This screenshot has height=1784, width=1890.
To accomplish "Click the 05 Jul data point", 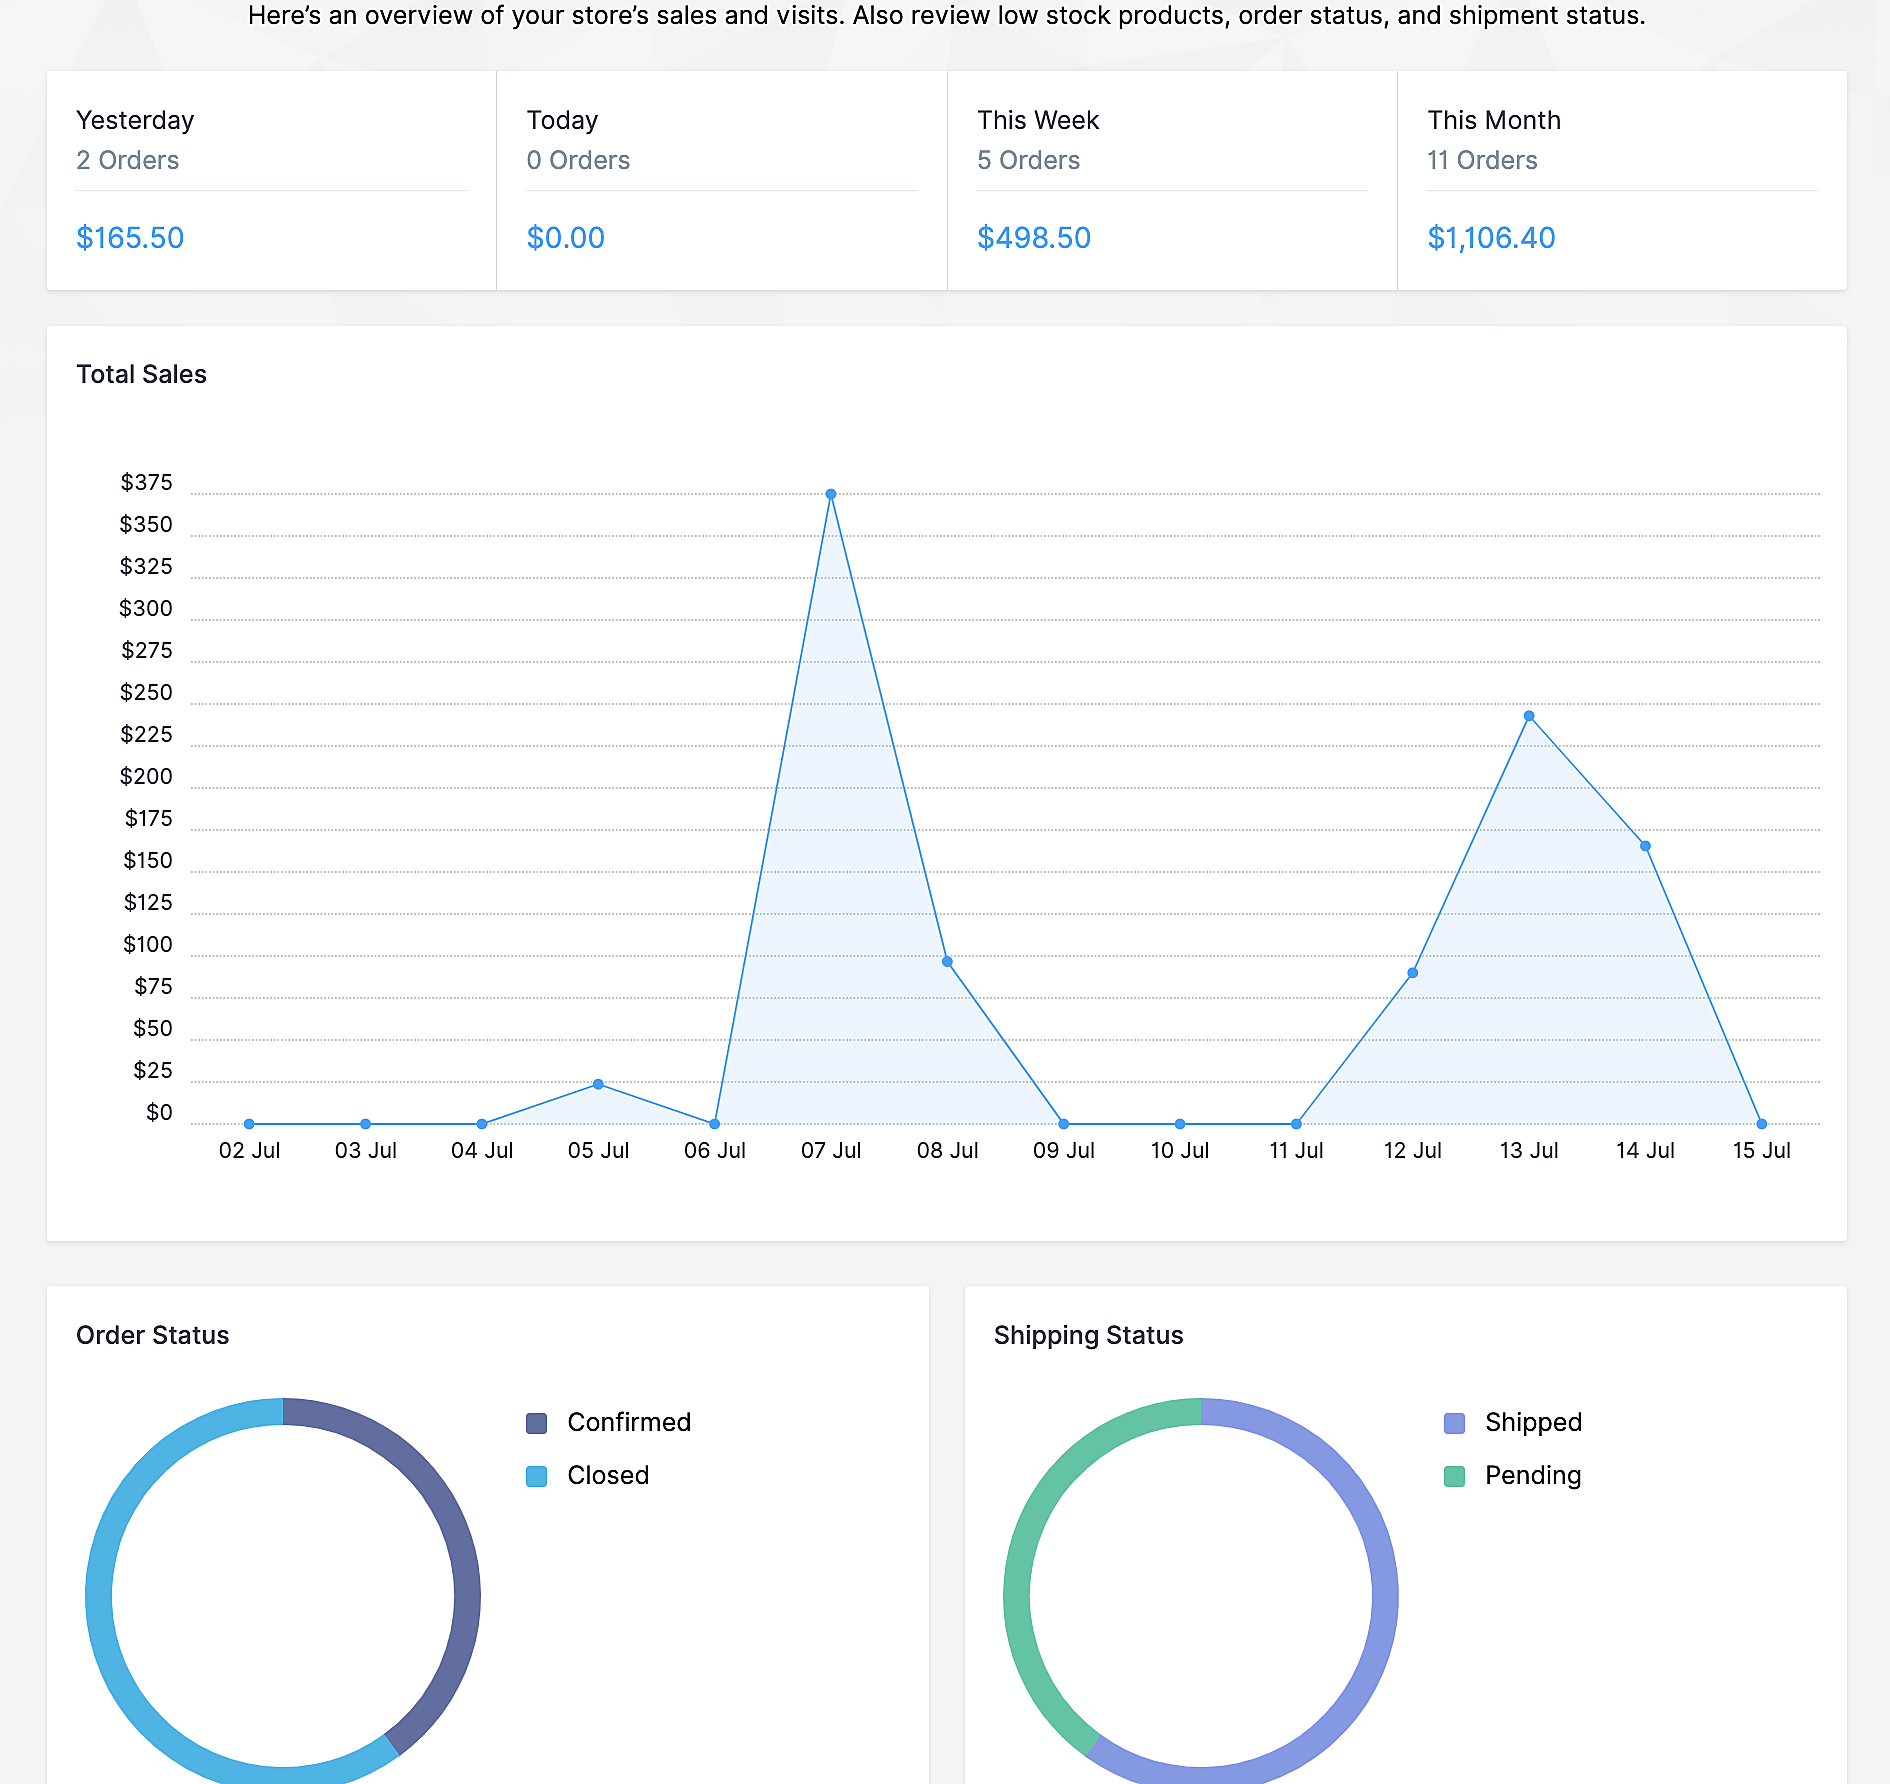I will coord(598,1084).
